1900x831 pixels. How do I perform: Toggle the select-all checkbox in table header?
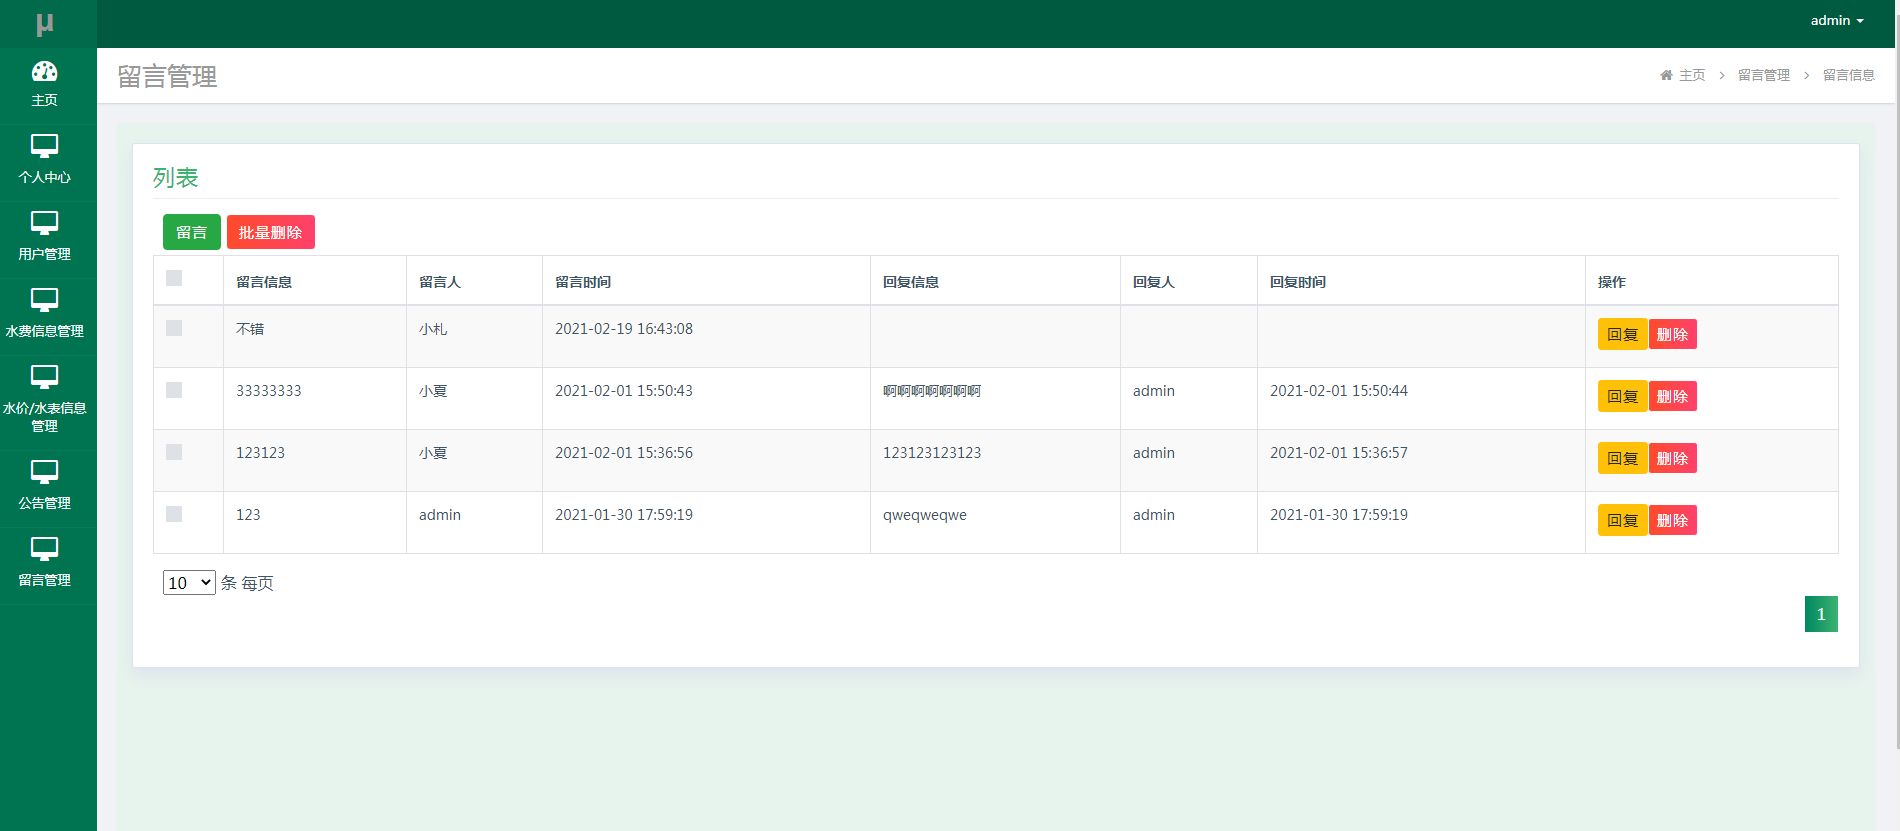[x=174, y=278]
